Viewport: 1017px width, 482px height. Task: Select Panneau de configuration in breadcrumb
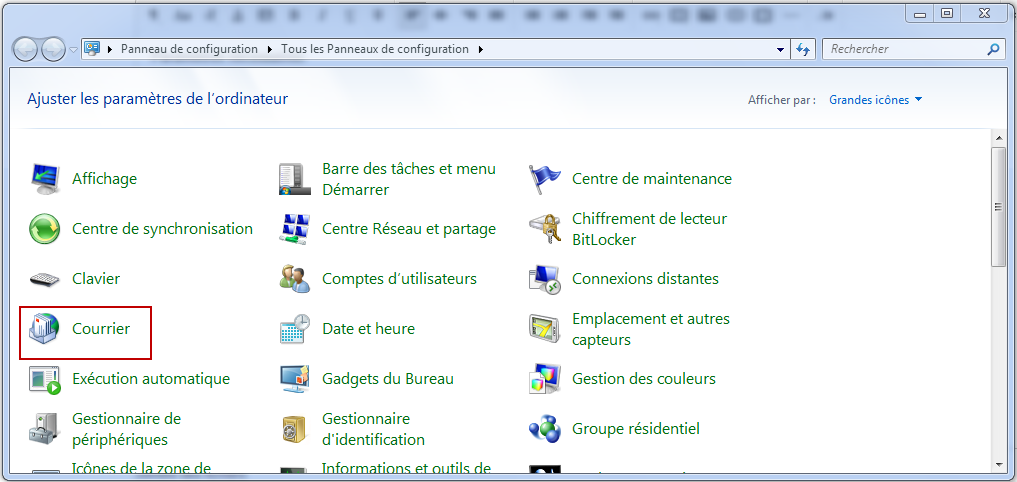click(x=189, y=49)
